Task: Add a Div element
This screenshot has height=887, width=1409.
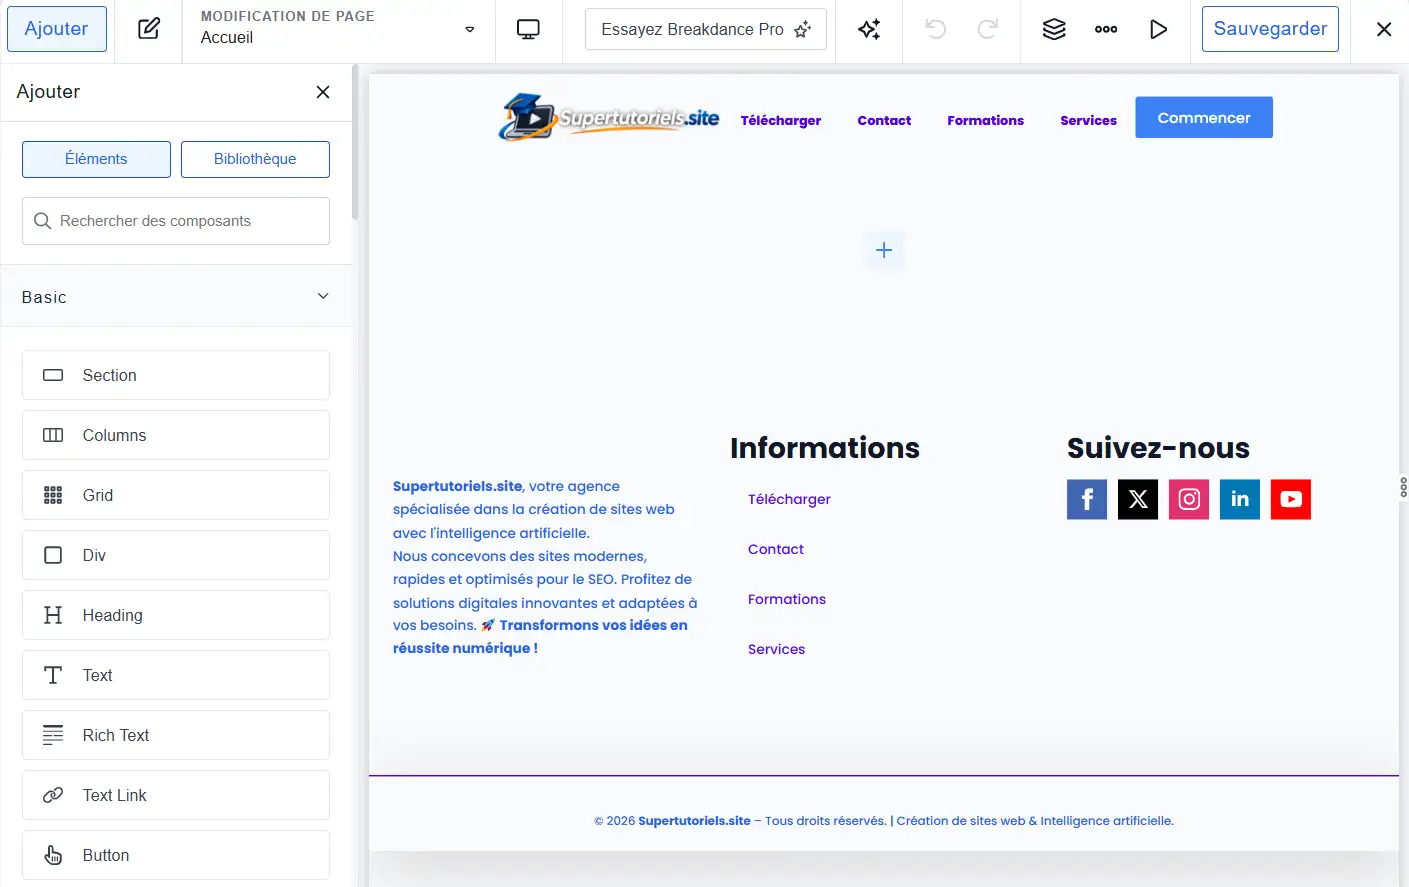Action: point(176,555)
